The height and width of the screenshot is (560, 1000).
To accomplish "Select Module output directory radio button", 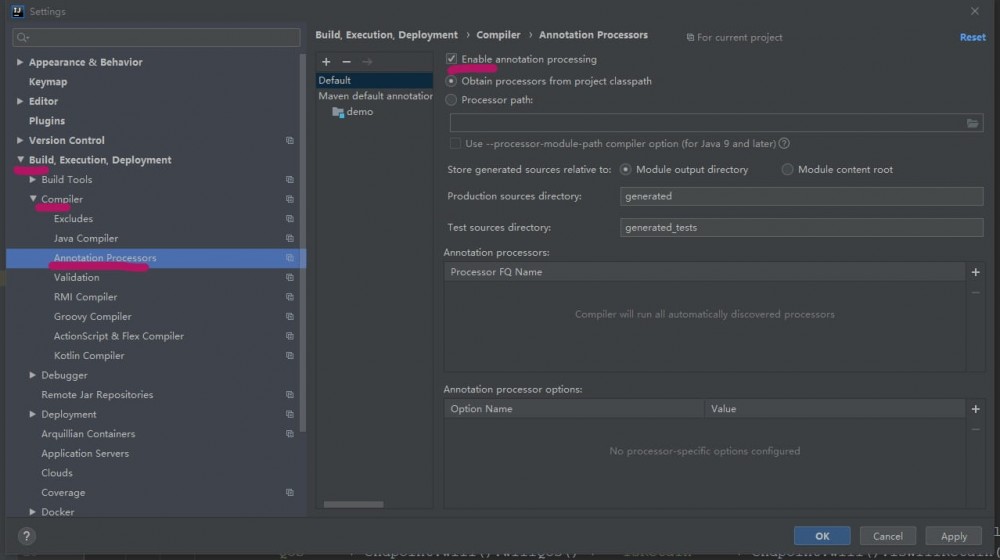I will coord(626,170).
